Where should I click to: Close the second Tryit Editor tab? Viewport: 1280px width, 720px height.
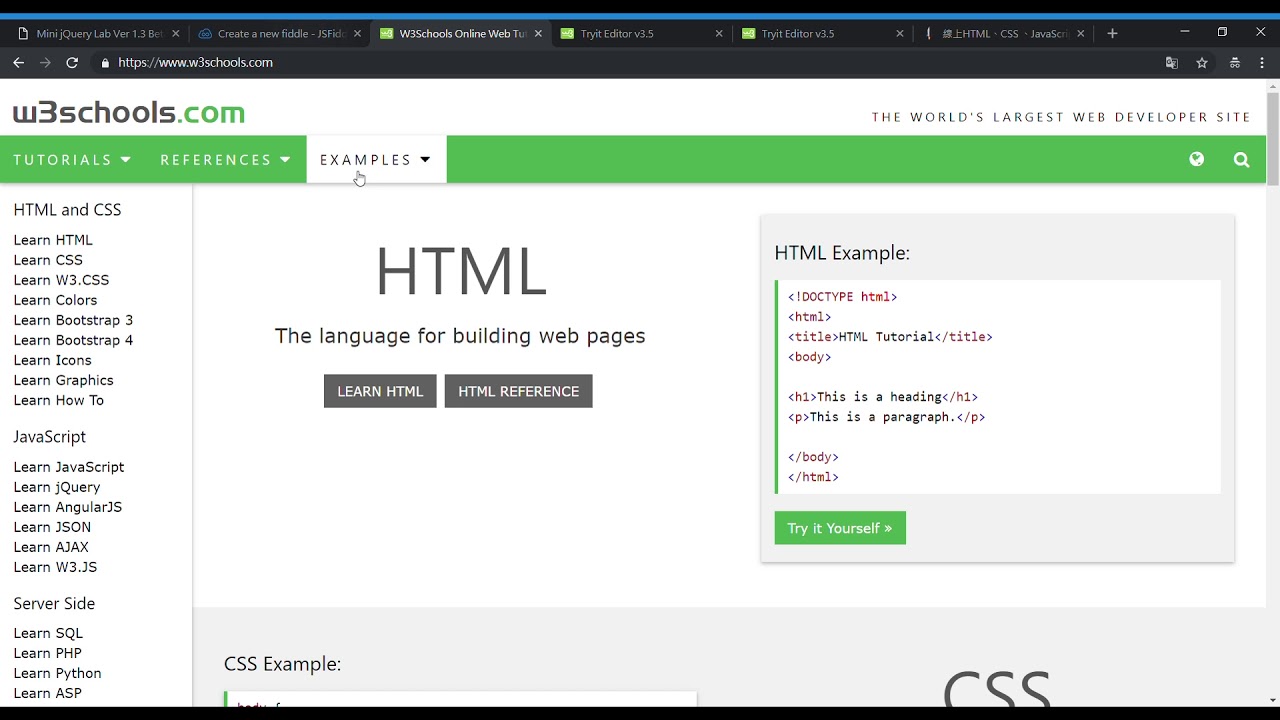[x=900, y=33]
